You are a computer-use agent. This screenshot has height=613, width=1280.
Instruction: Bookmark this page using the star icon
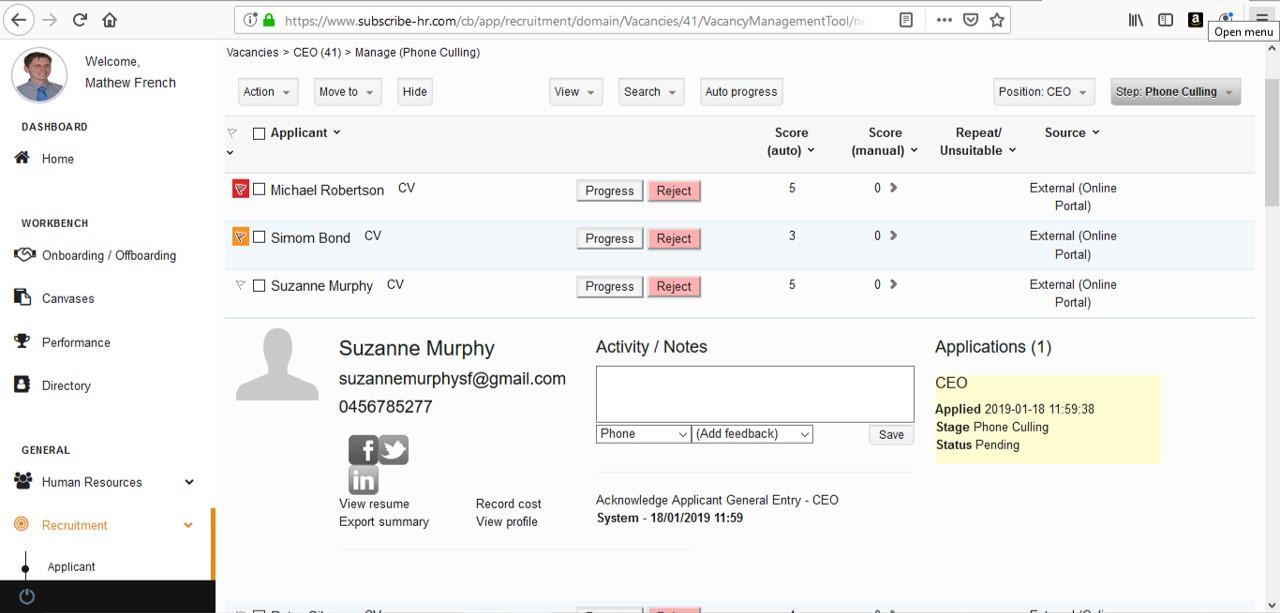997,20
